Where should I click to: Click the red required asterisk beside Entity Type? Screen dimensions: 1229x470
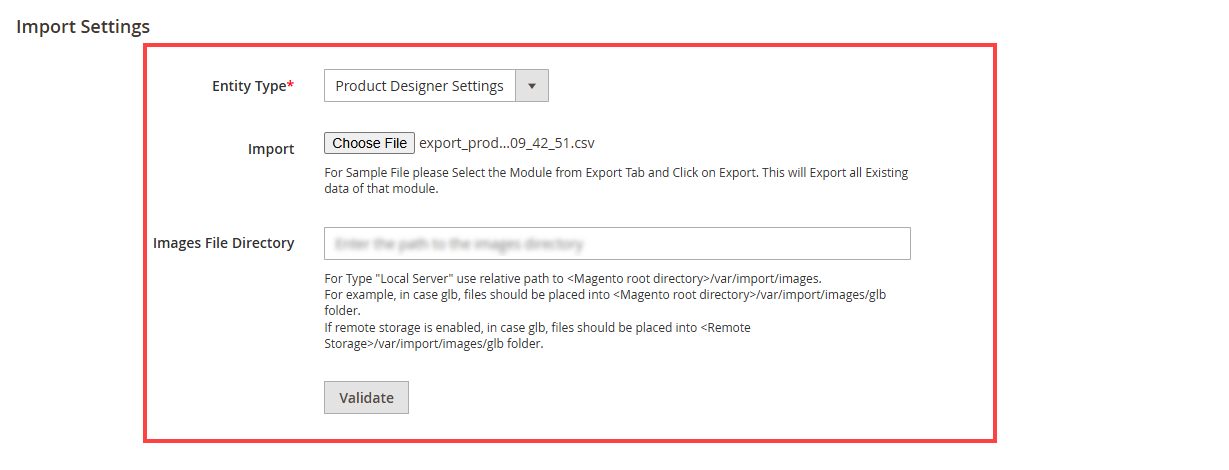click(291, 86)
